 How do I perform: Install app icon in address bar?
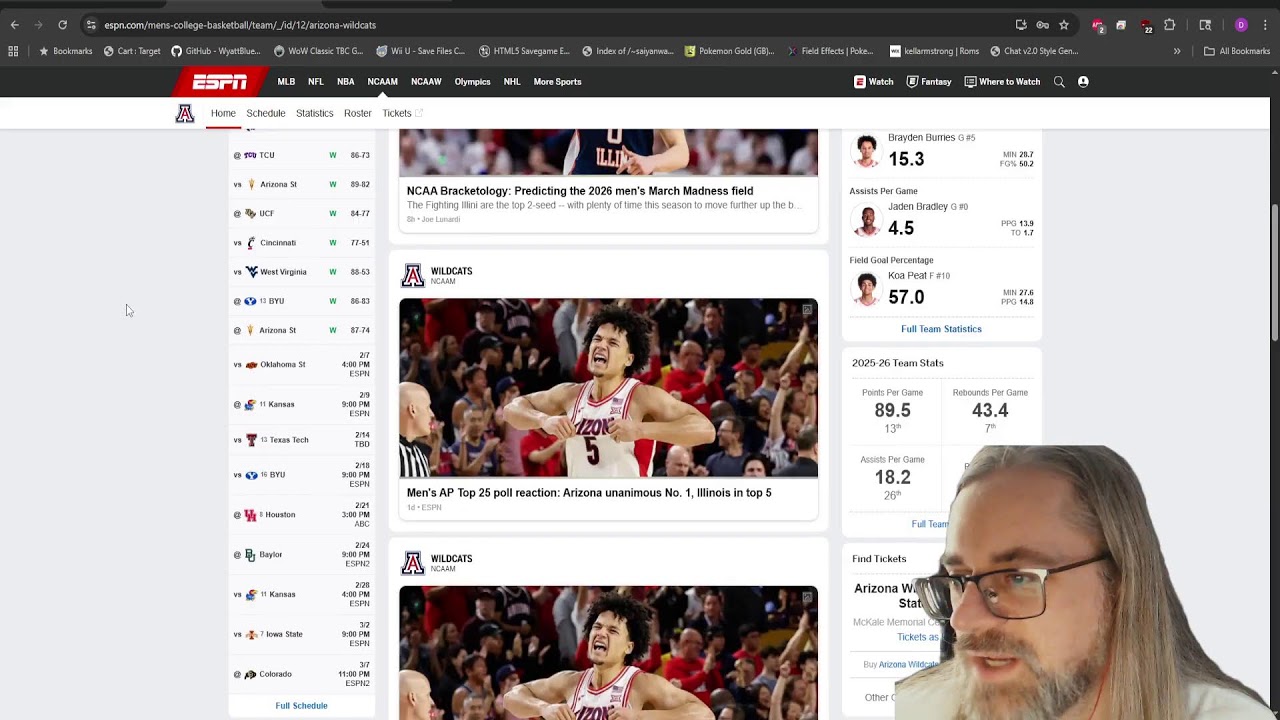click(1021, 25)
